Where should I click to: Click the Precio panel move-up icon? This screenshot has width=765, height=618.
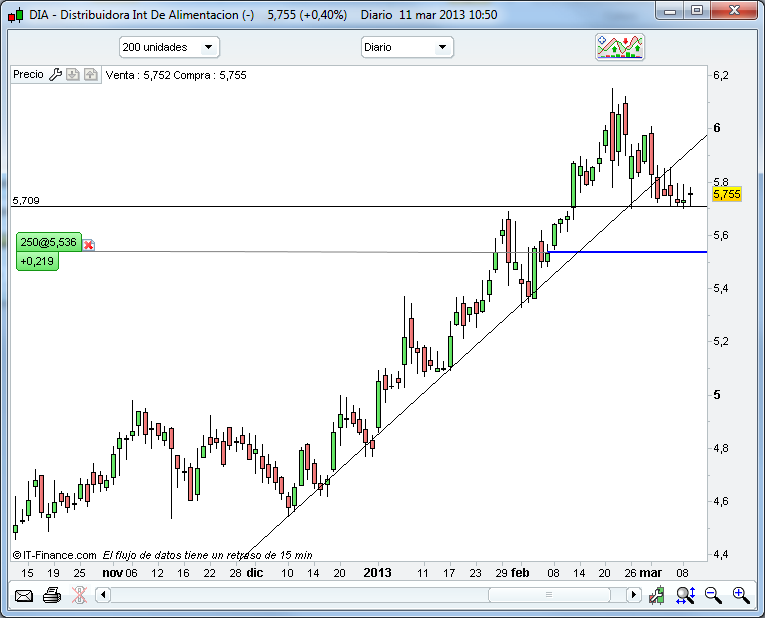(90, 75)
